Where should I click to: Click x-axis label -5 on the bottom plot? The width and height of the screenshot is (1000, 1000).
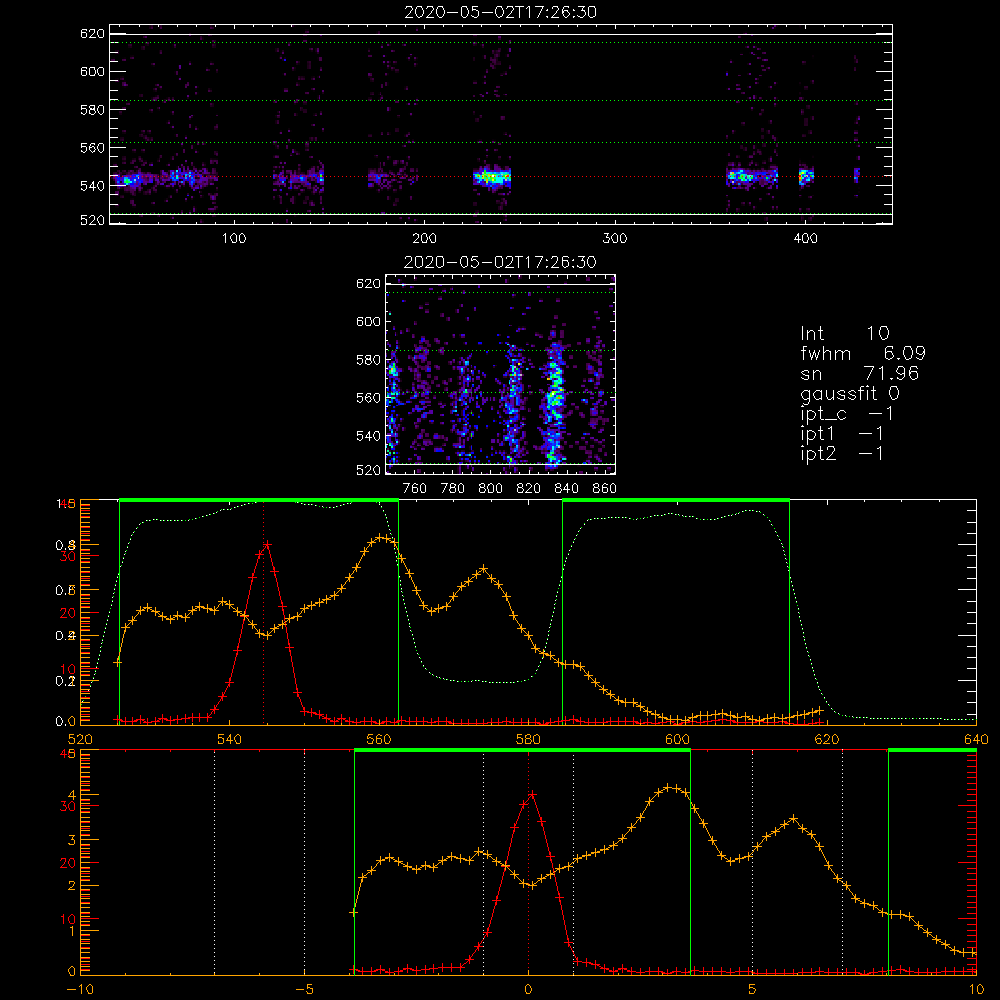tap(304, 989)
